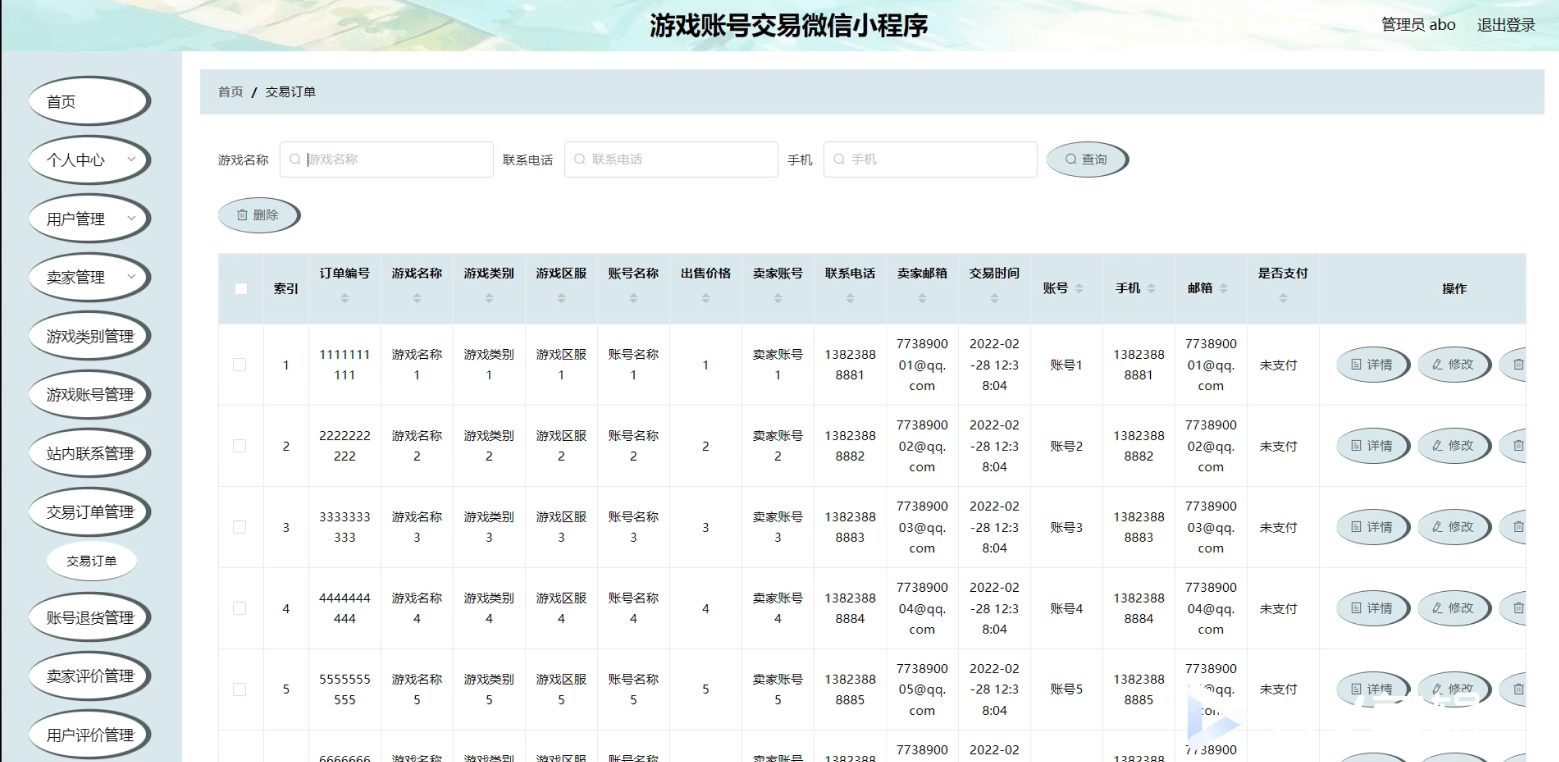
Task: Check the checkbox for row 4
Action: [x=240, y=608]
